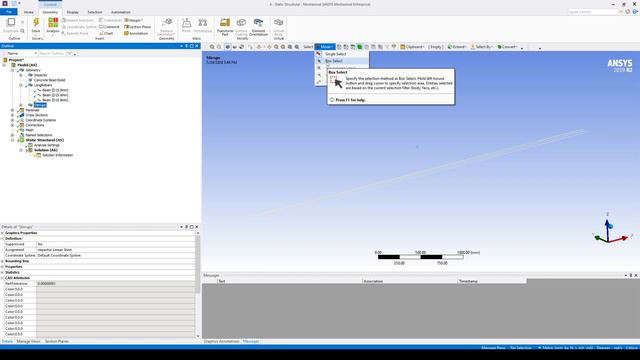Expand the Cross Sections node
The height and width of the screenshot is (360, 640).
point(12,115)
